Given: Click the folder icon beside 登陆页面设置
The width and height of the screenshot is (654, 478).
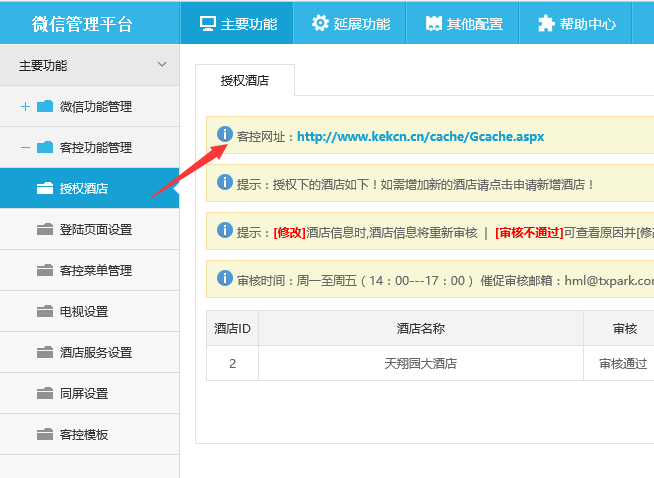Looking at the screenshot, I should click(x=44, y=229).
